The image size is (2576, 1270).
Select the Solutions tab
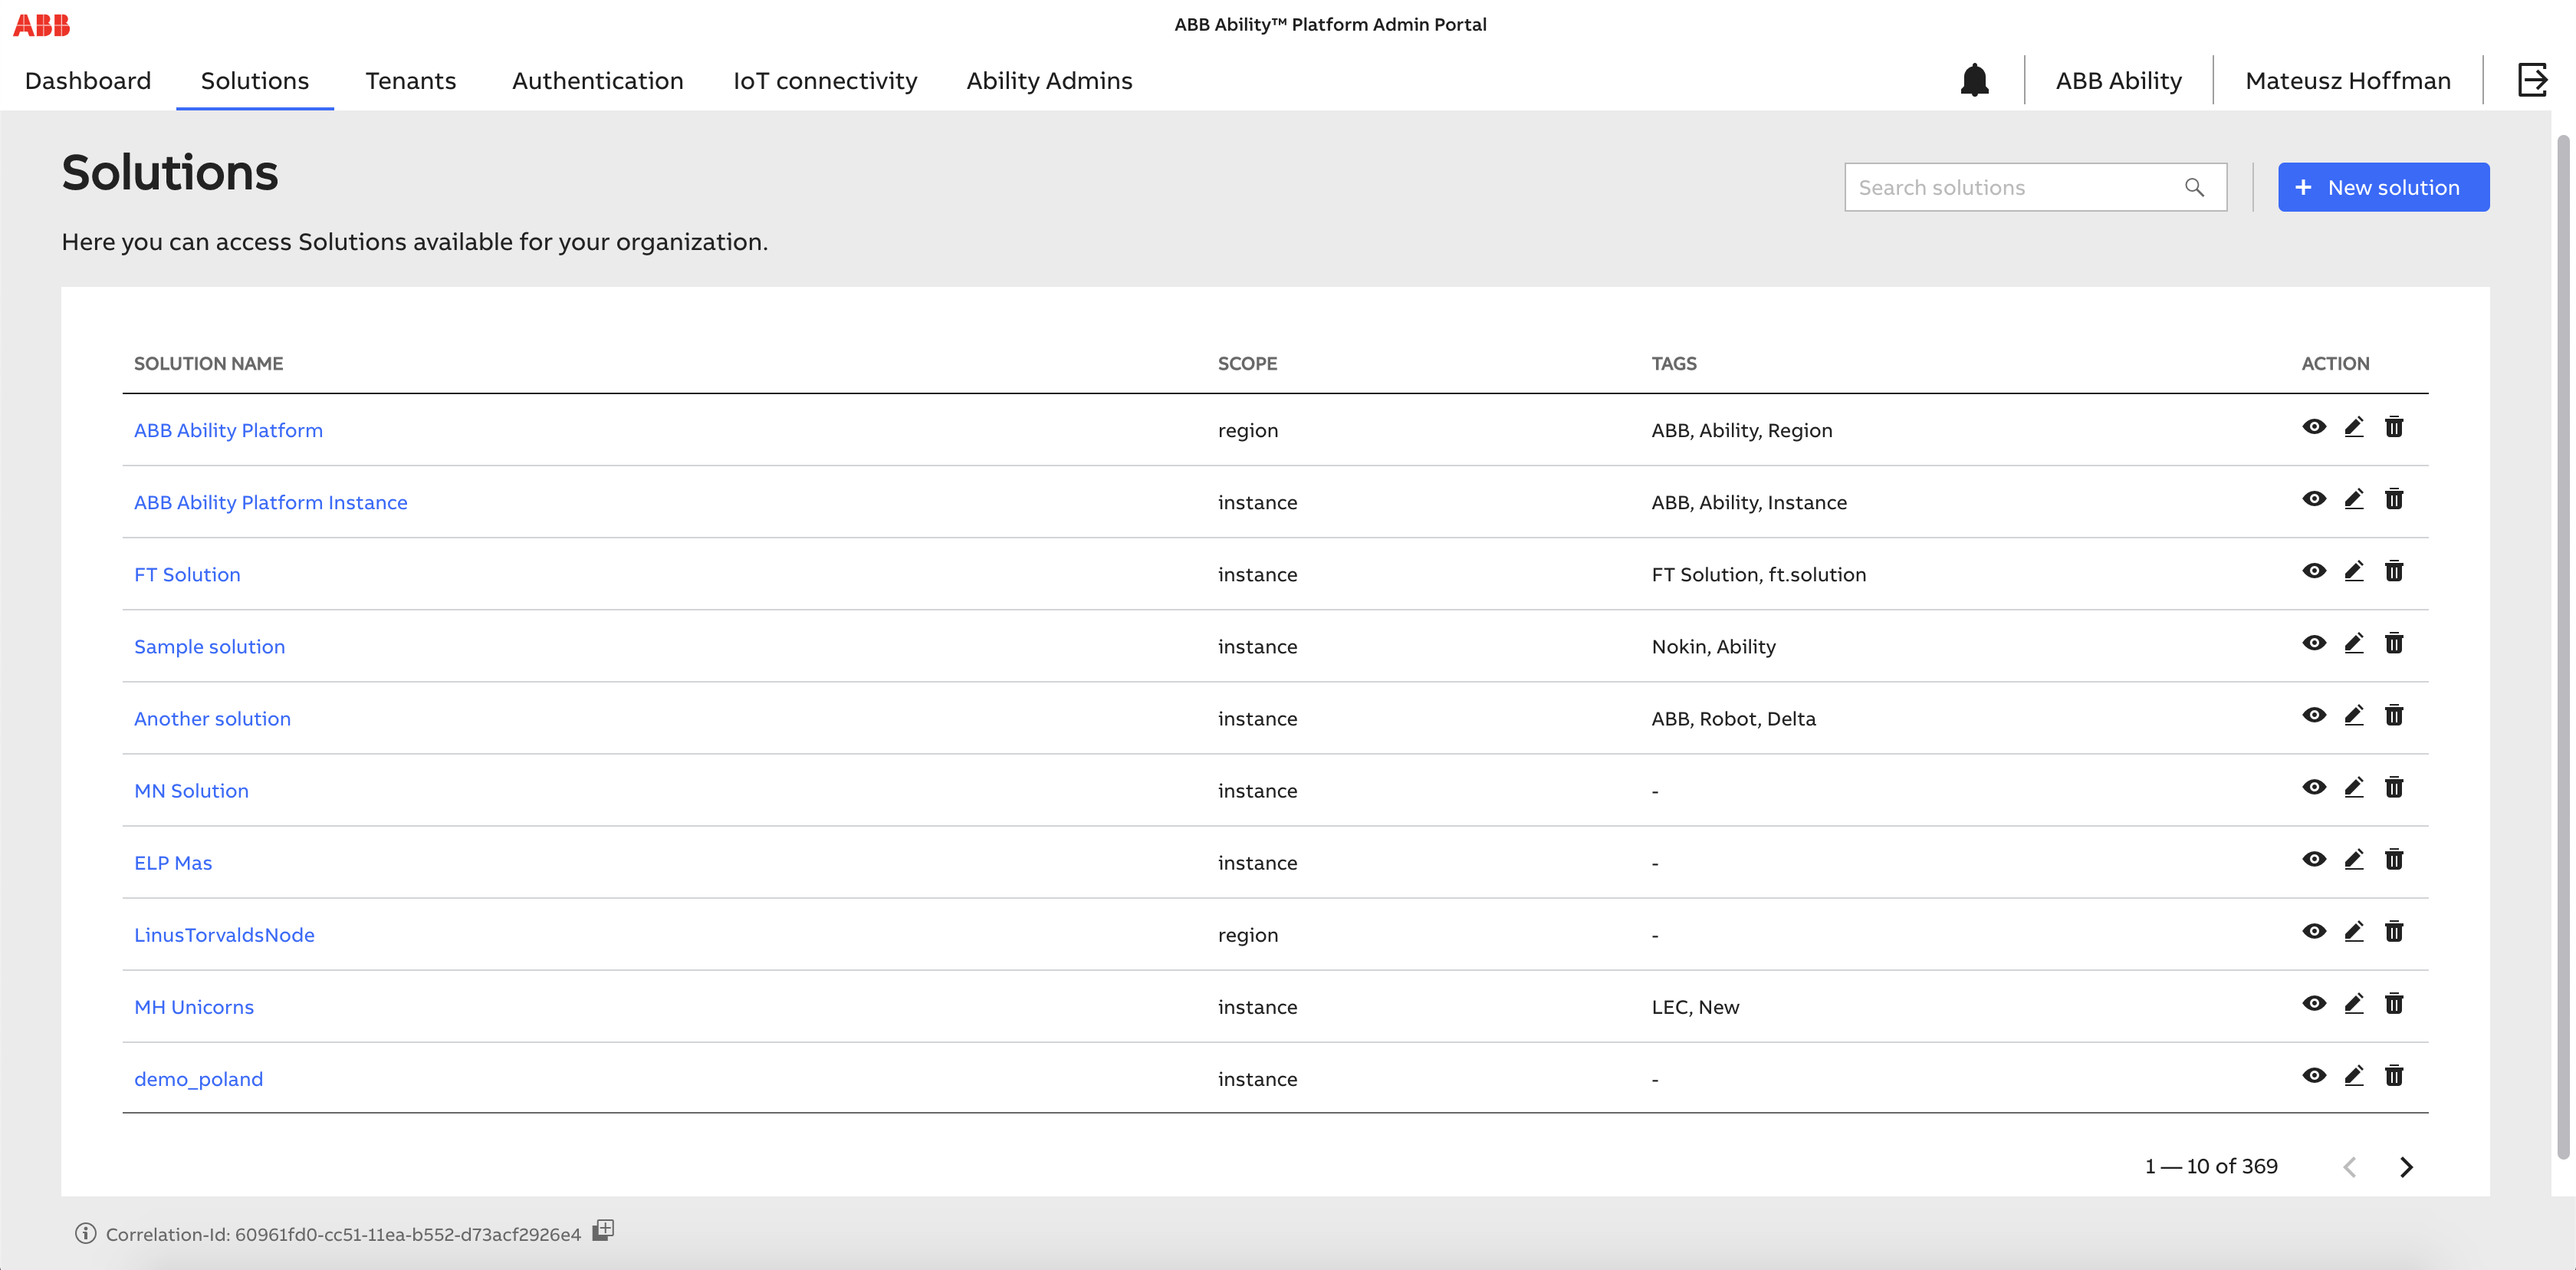pyautogui.click(x=255, y=80)
